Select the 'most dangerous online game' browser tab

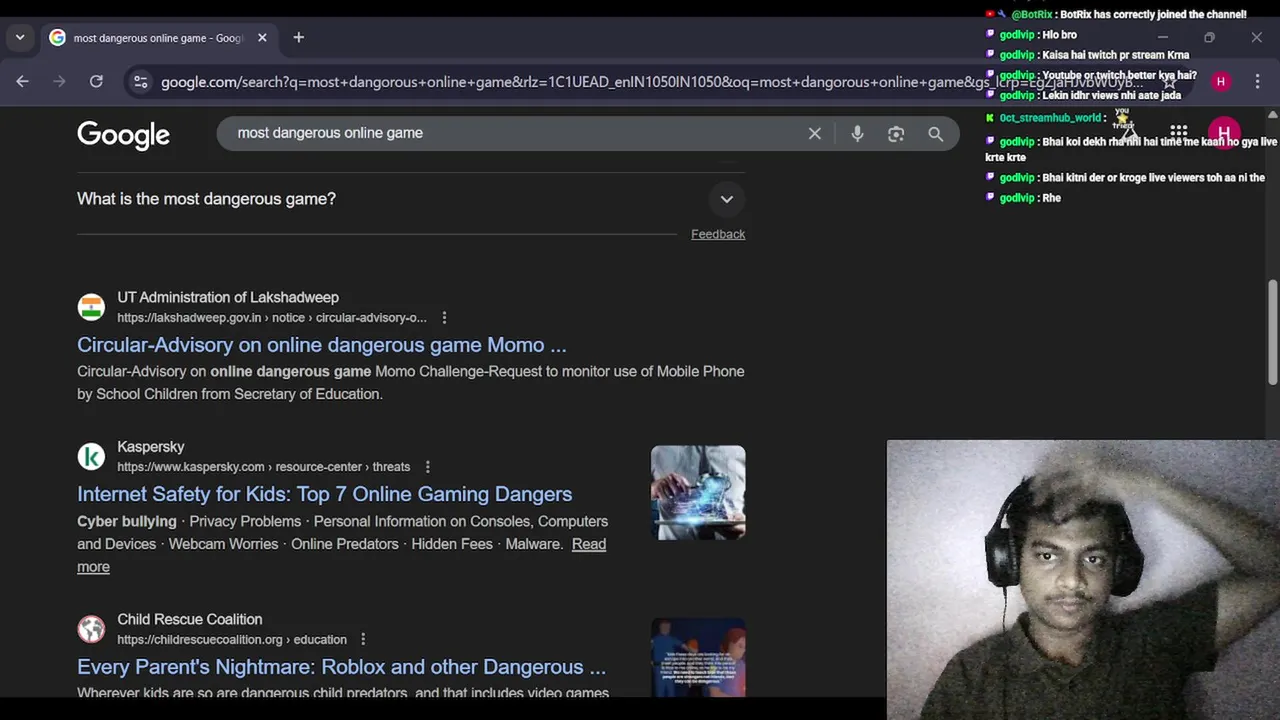coord(158,38)
